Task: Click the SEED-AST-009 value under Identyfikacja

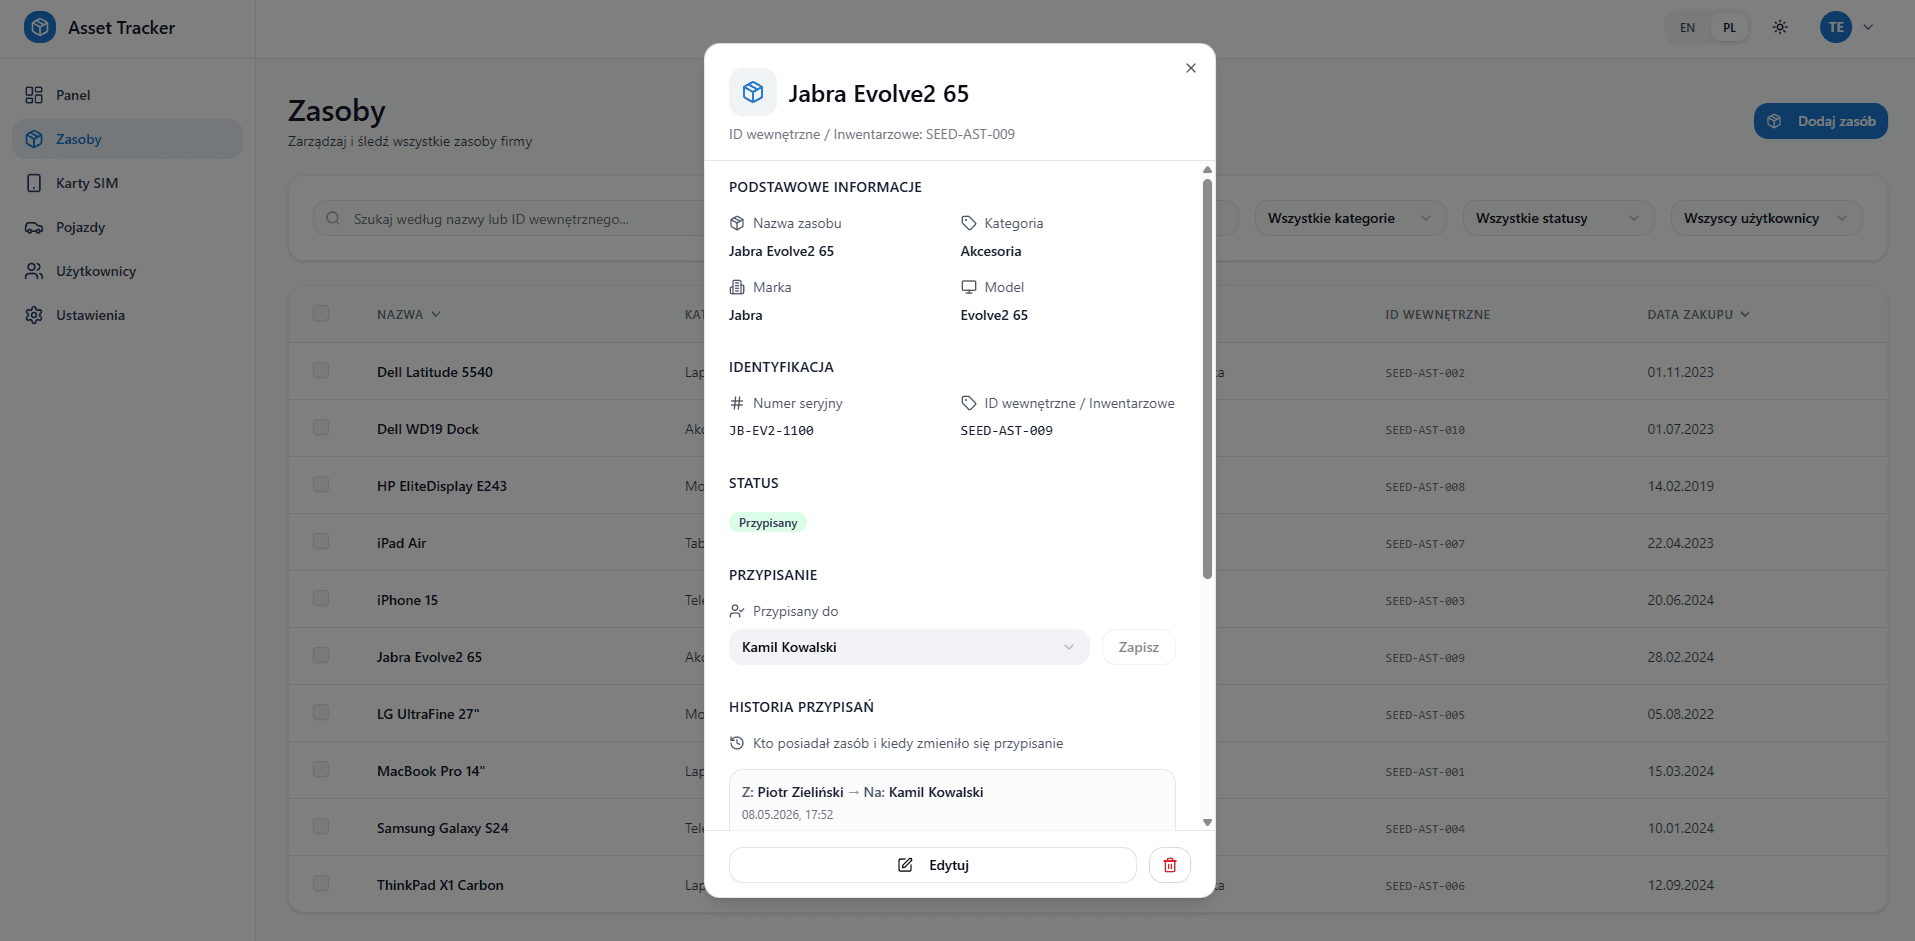Action: coord(1006,431)
